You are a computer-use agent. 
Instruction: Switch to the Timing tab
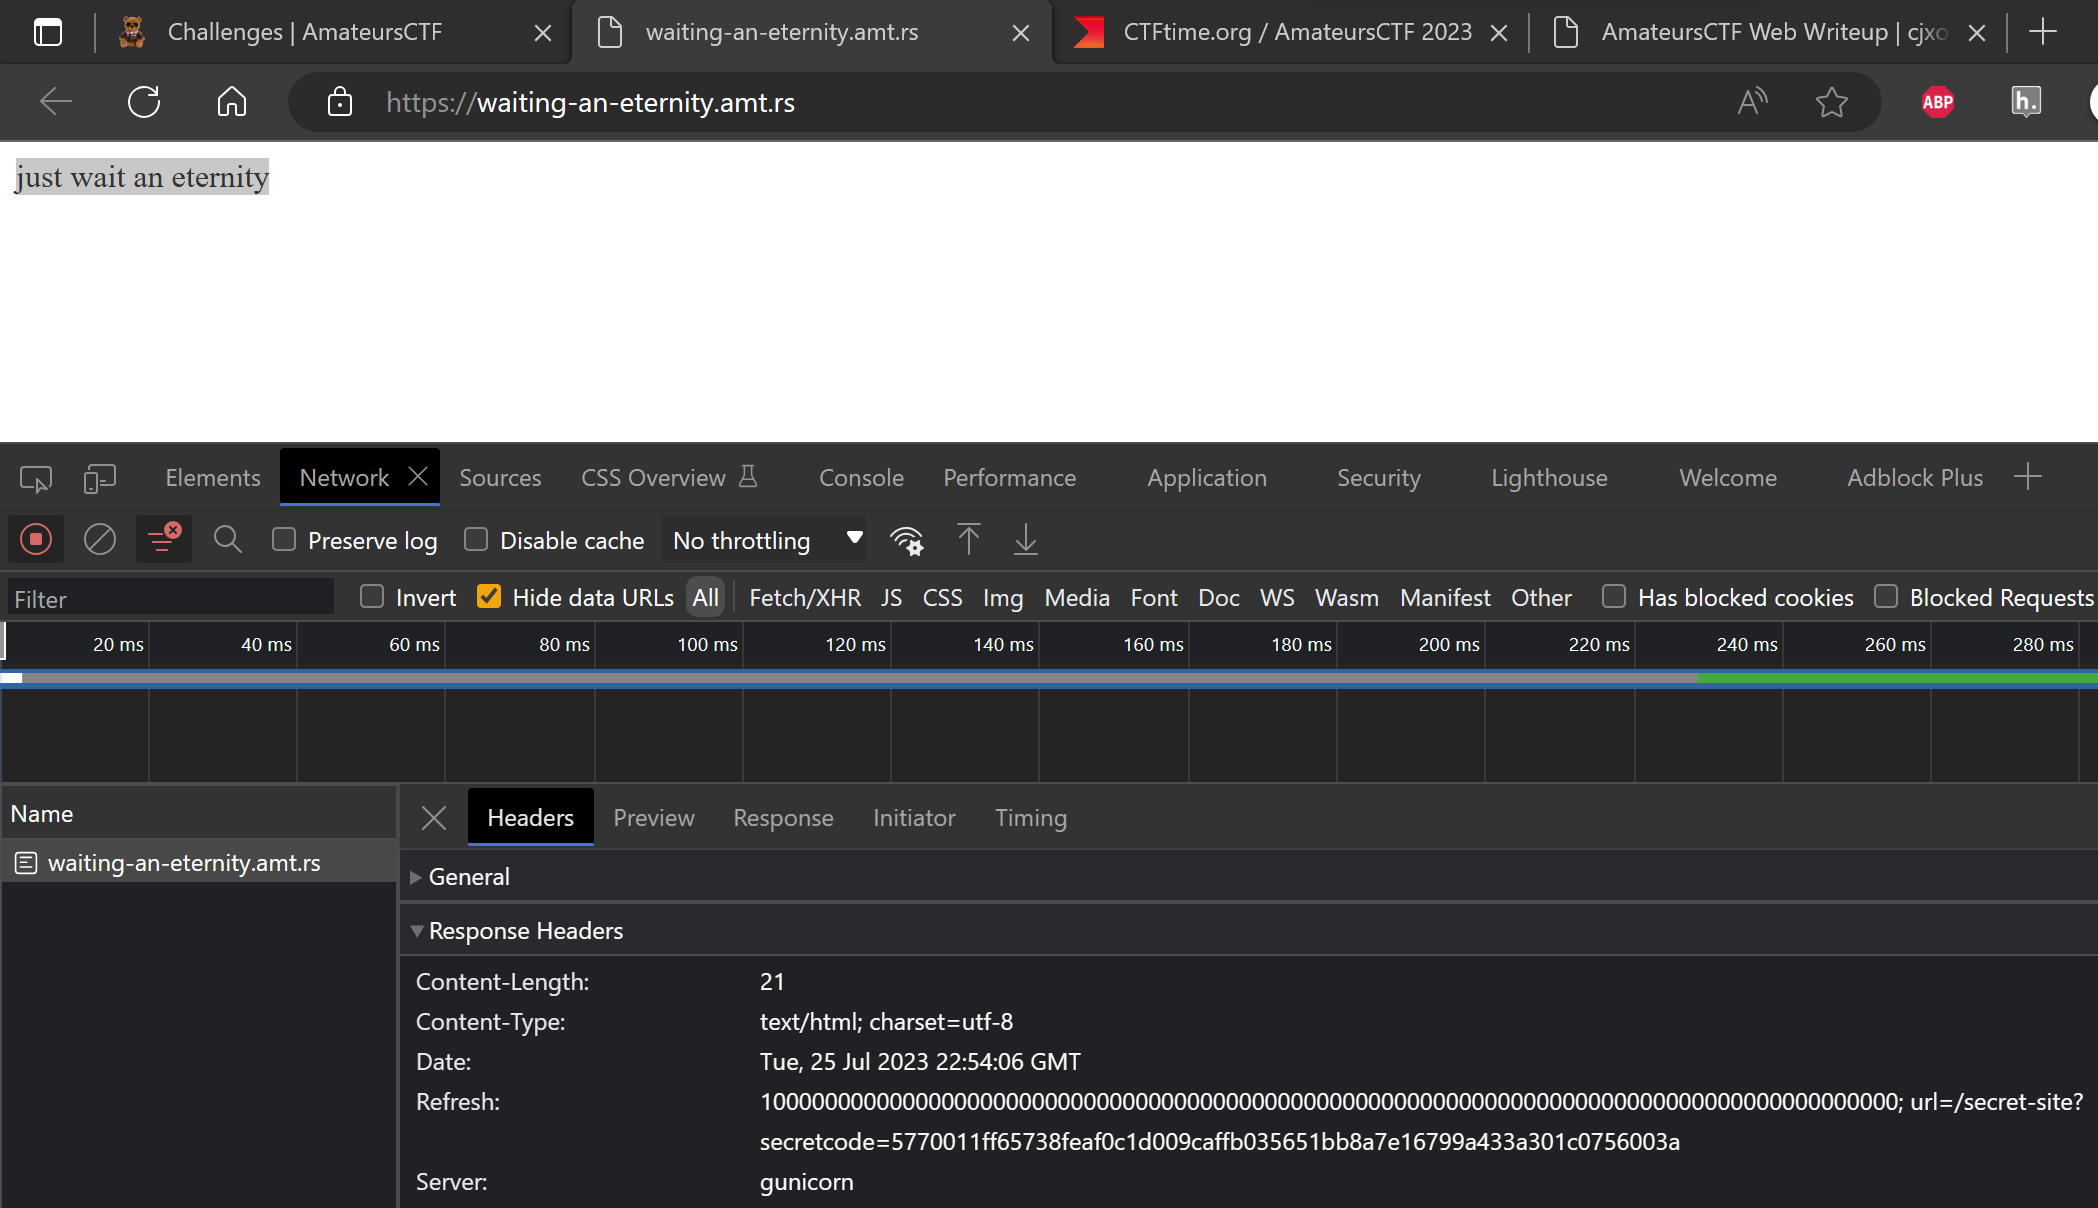coord(1032,817)
